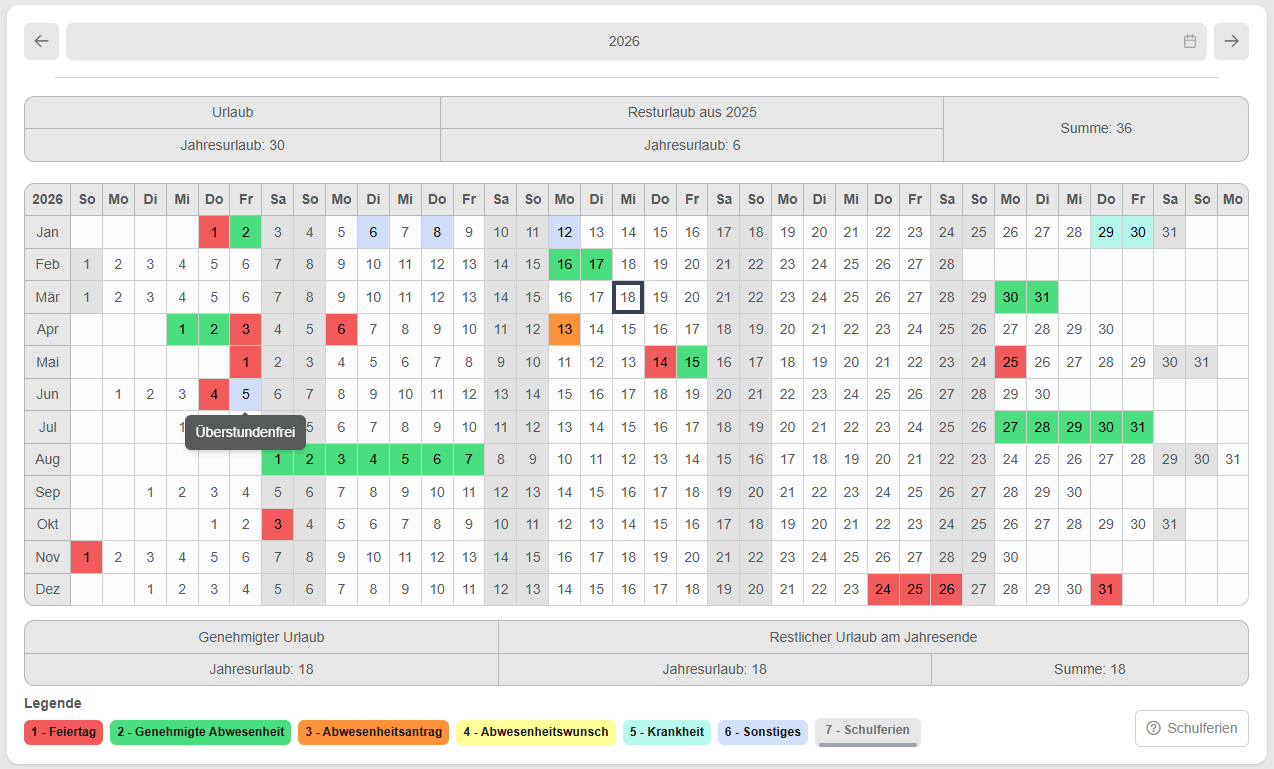Image resolution: width=1274 pixels, height=769 pixels.
Task: Toggle the 5 - Krankheit legend chip
Action: pos(667,732)
